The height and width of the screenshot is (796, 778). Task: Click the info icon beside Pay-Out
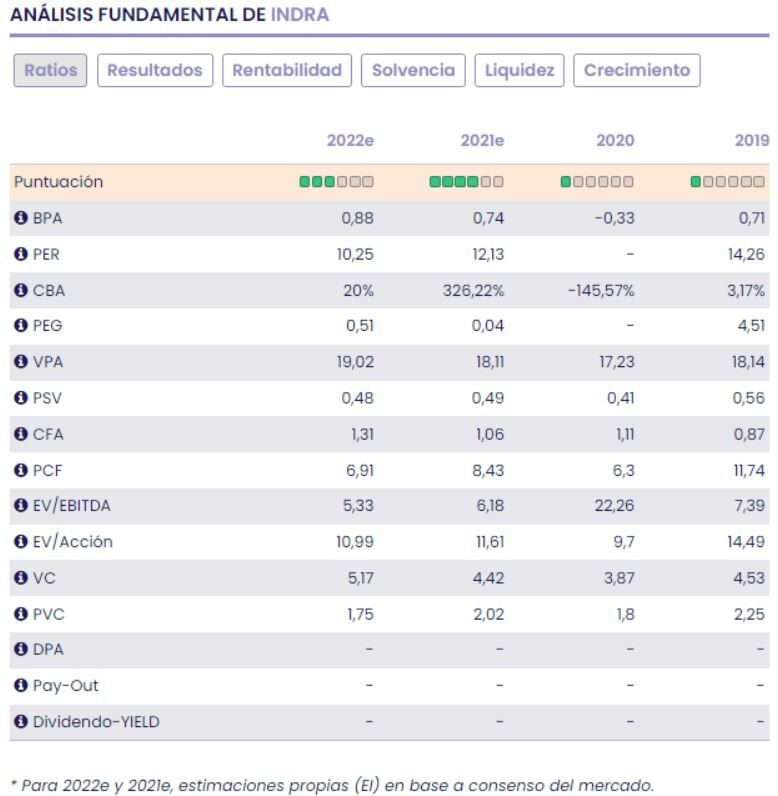pyautogui.click(x=19, y=686)
